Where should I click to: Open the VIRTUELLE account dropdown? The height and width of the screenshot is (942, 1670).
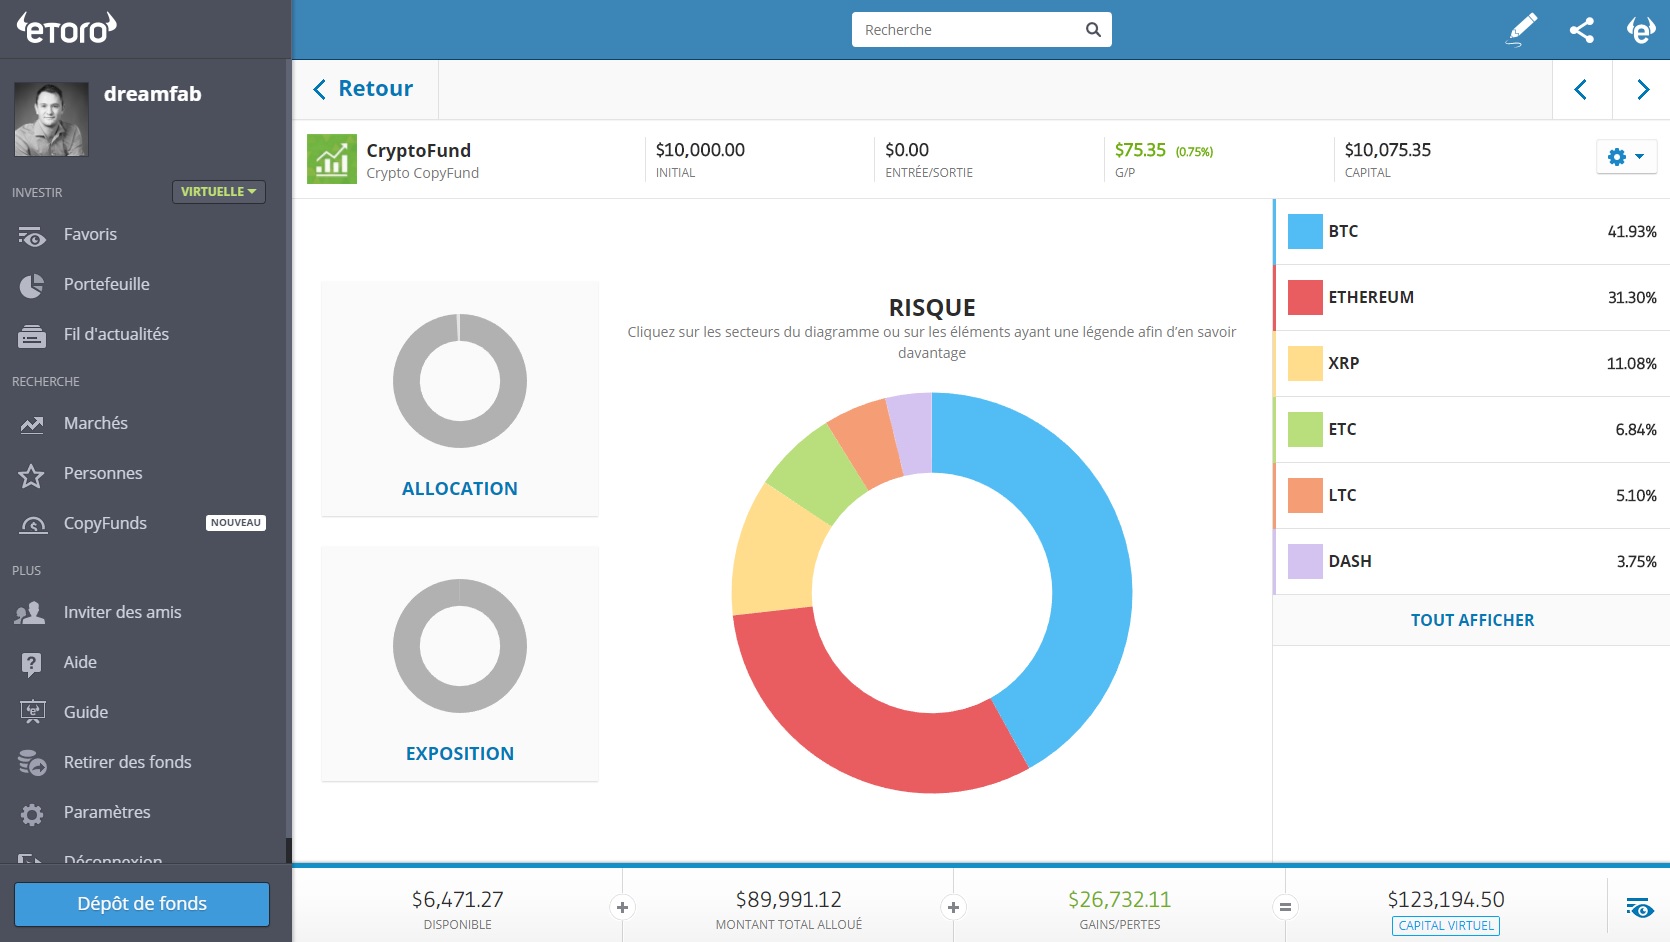click(x=218, y=191)
